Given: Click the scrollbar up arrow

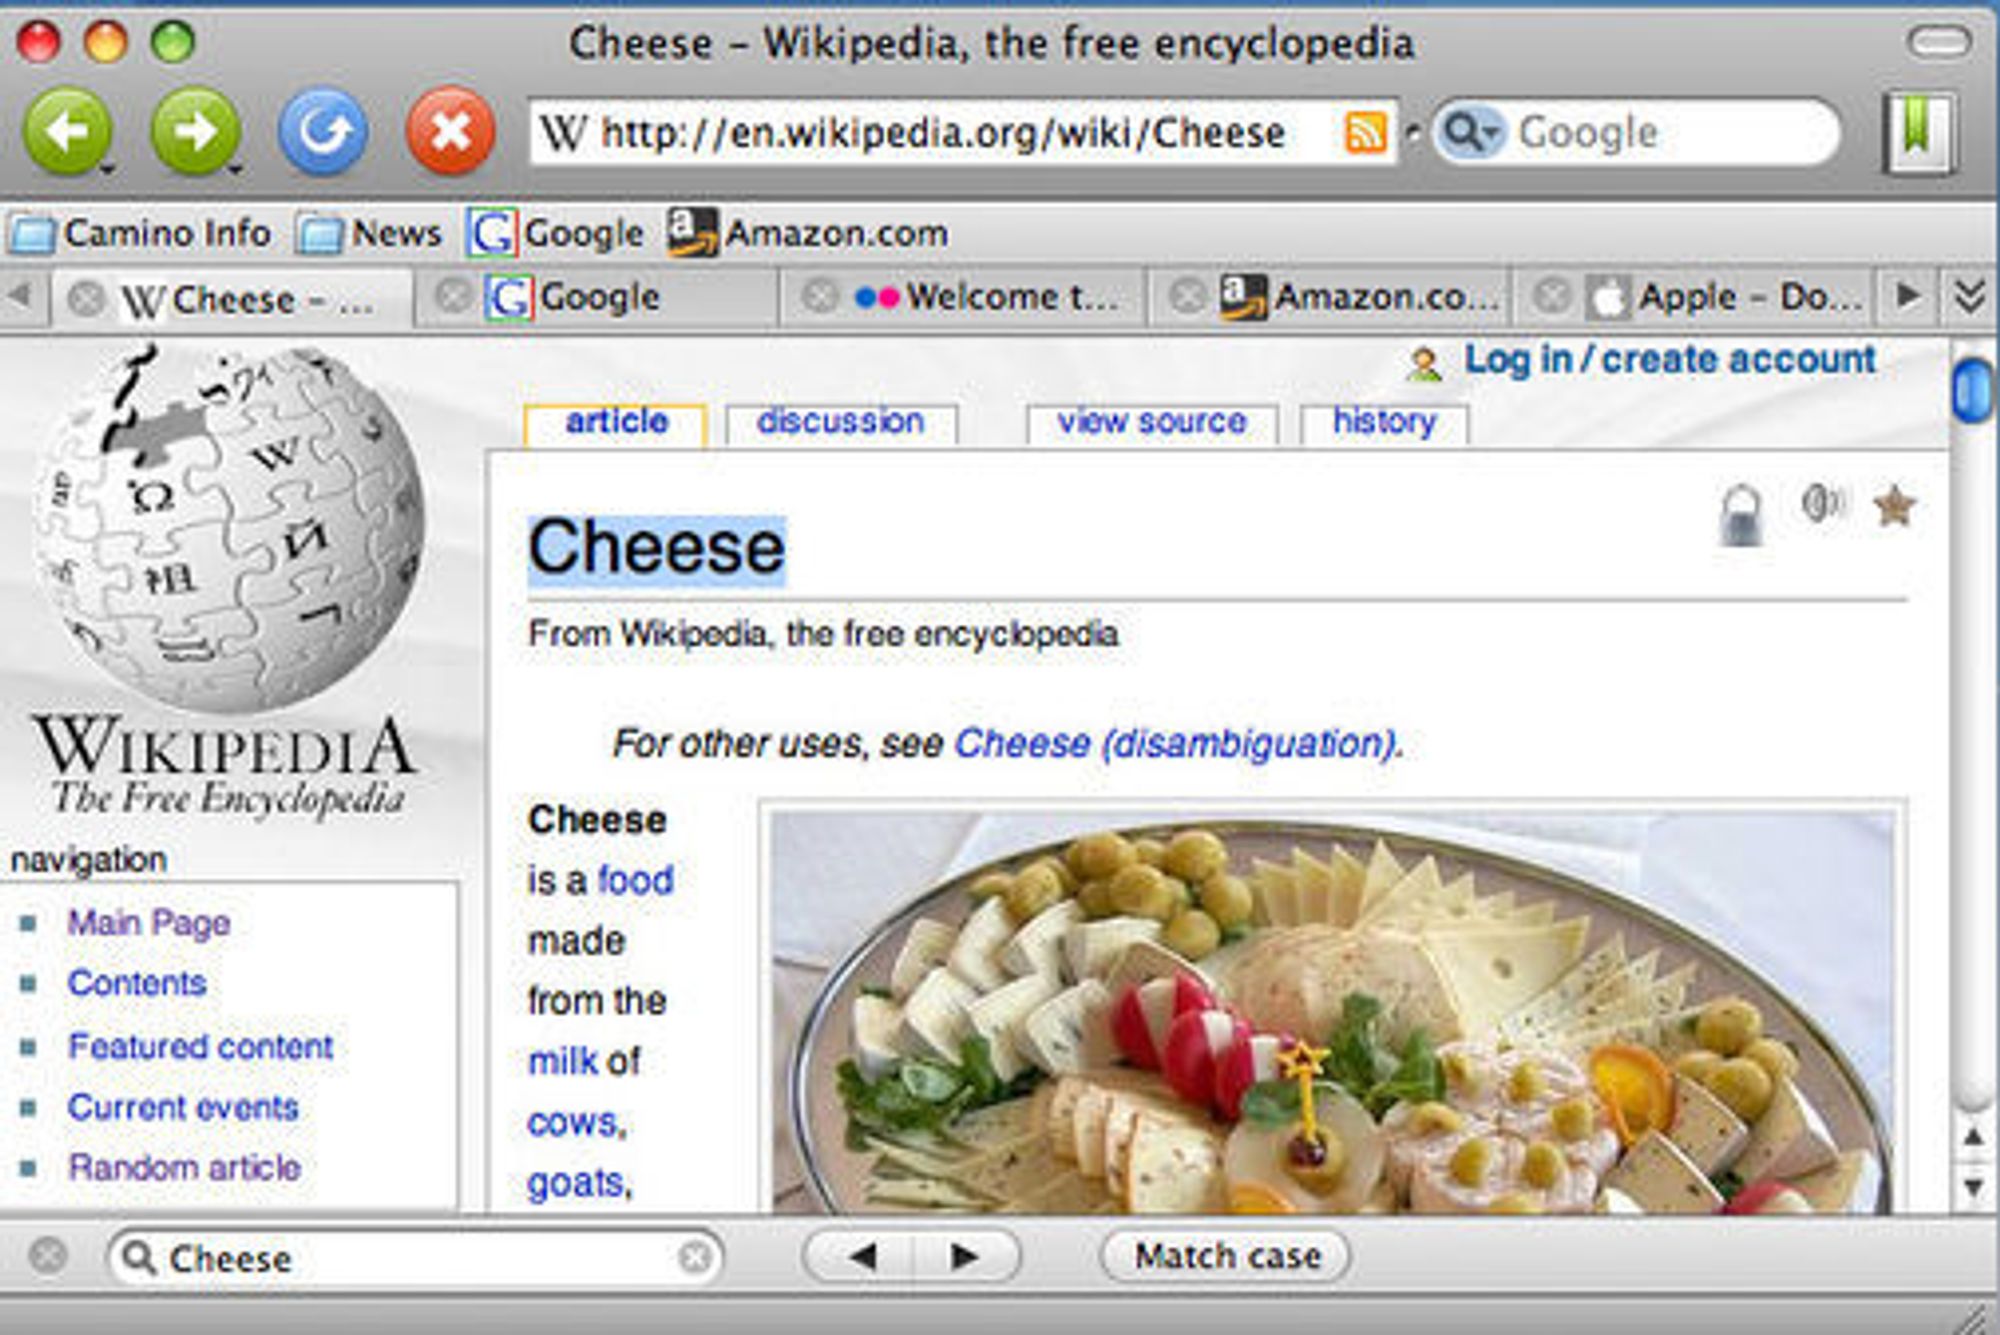Looking at the screenshot, I should (x=1973, y=1136).
